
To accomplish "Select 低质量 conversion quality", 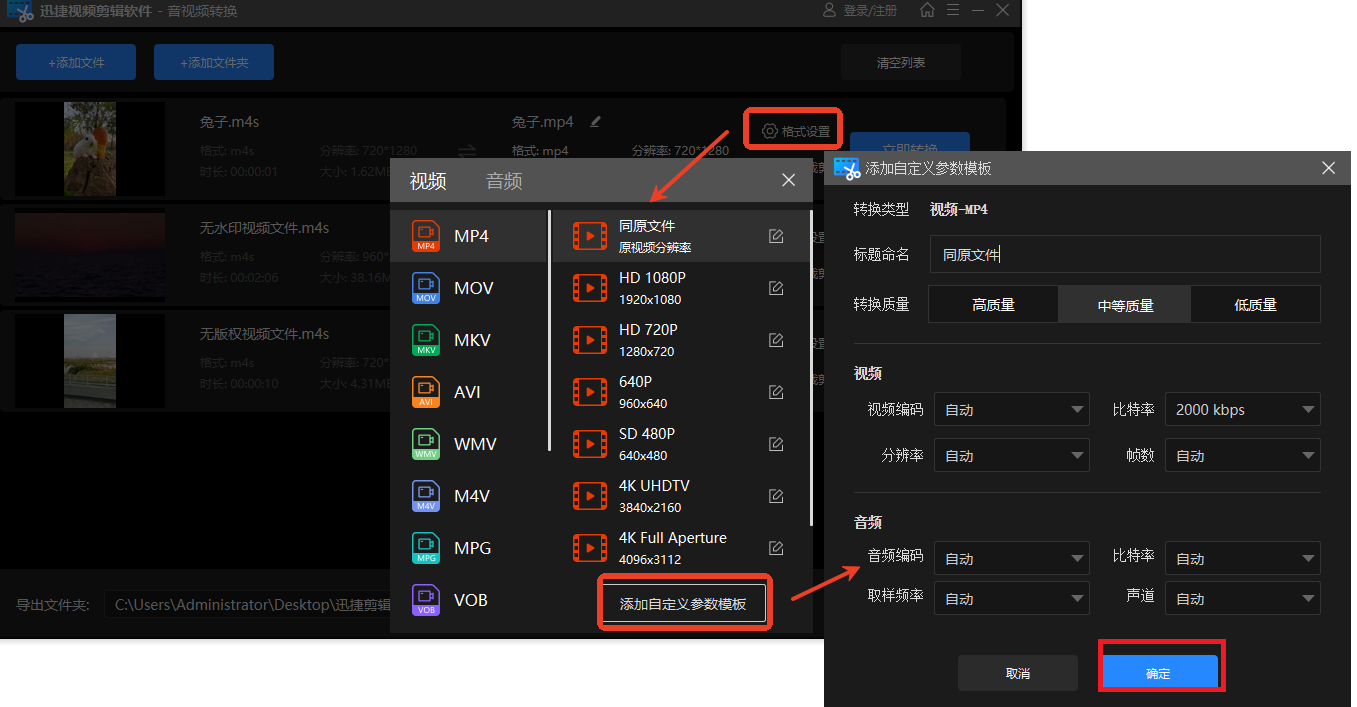I will tap(1255, 304).
